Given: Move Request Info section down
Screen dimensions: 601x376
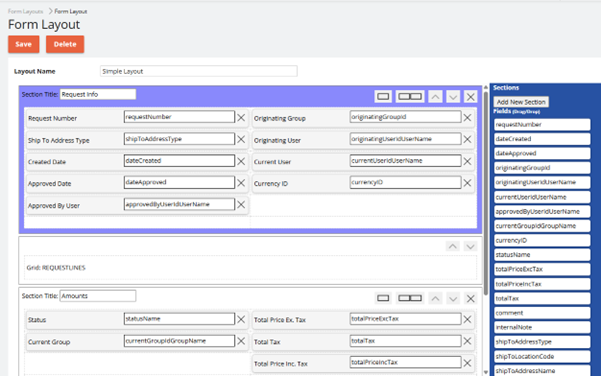Looking at the screenshot, I should click(x=453, y=97).
